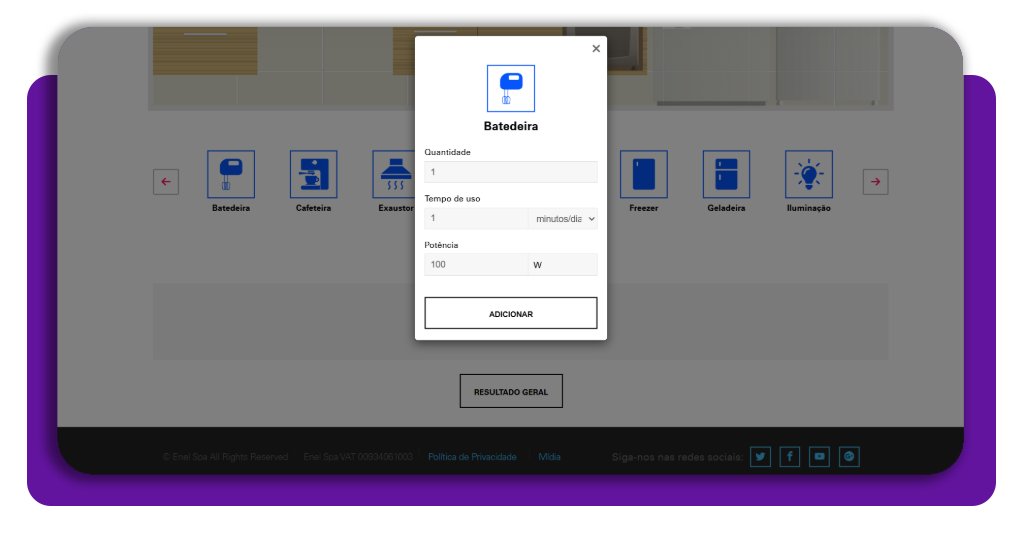1024x536 pixels.
Task: Choose the Cafeteira appliance icon
Action: point(313,174)
